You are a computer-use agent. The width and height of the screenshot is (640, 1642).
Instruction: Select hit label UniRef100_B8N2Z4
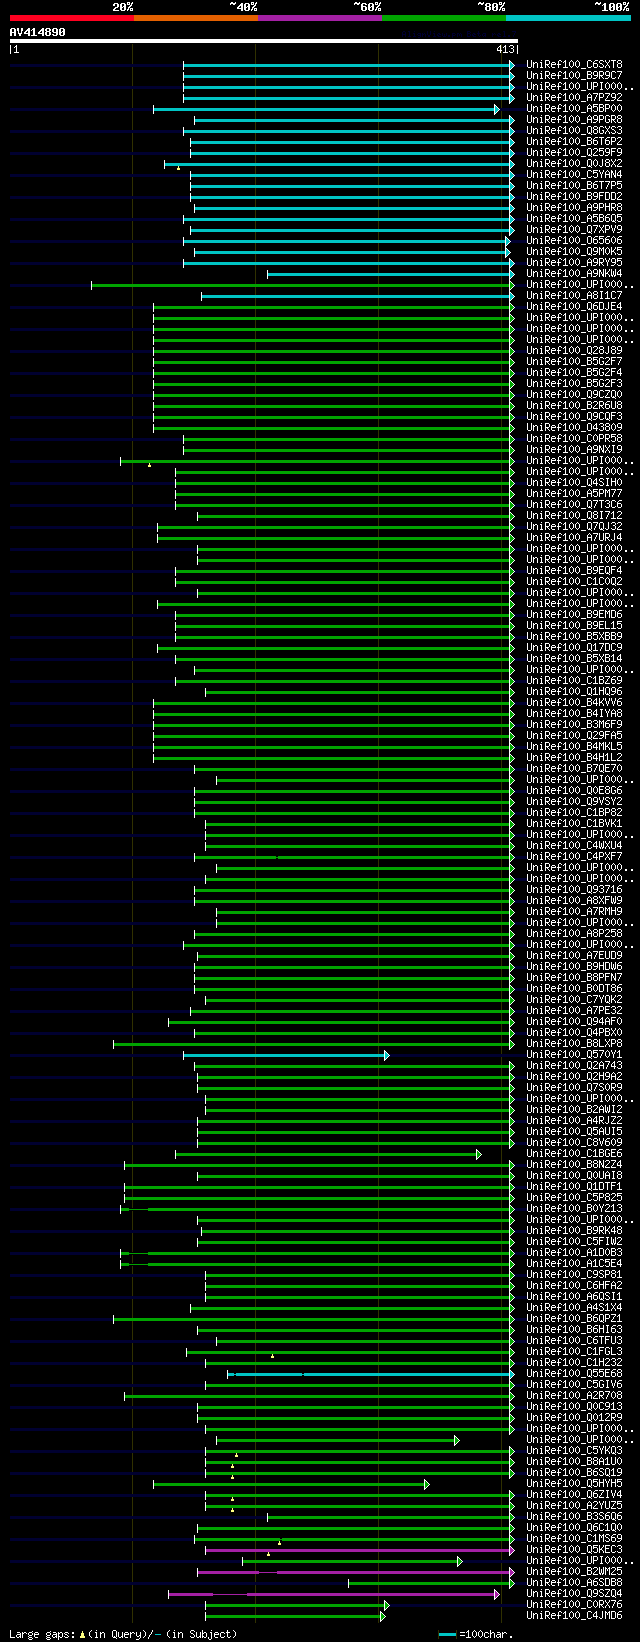point(574,1165)
